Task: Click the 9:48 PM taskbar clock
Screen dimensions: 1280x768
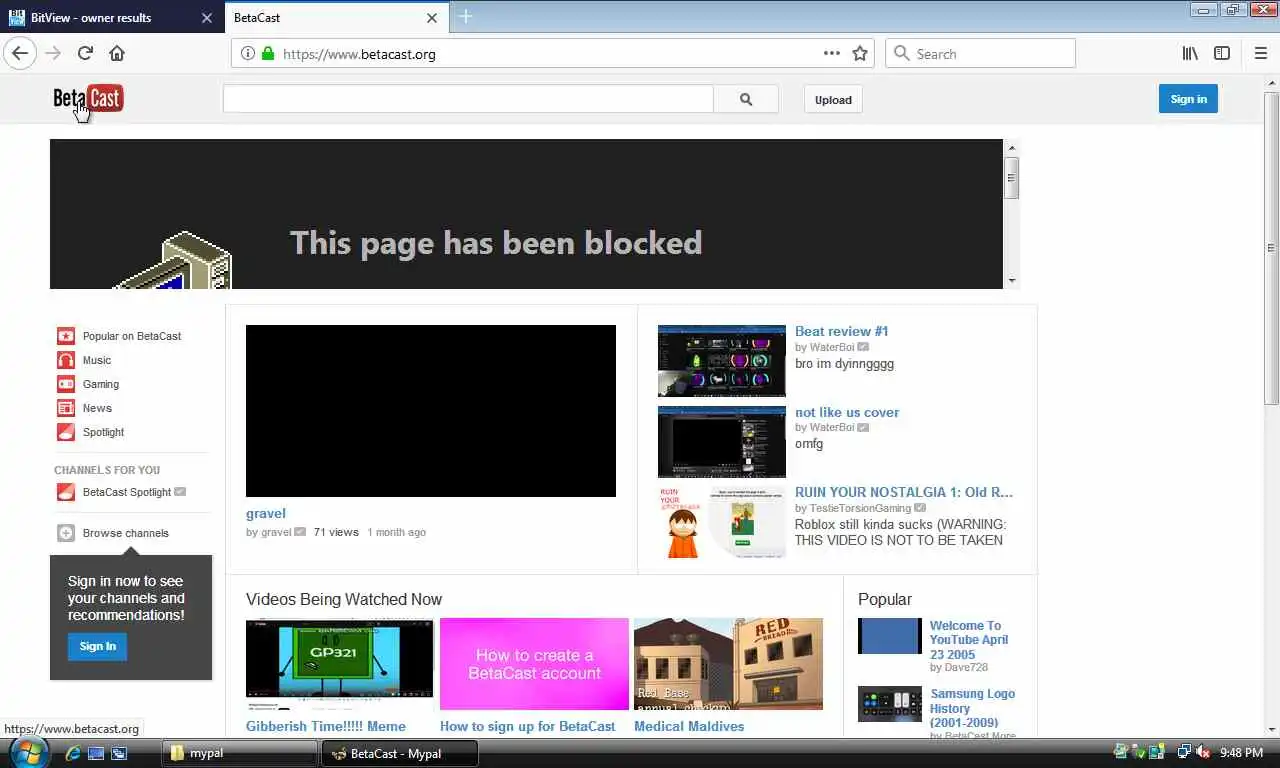Action: [x=1242, y=753]
